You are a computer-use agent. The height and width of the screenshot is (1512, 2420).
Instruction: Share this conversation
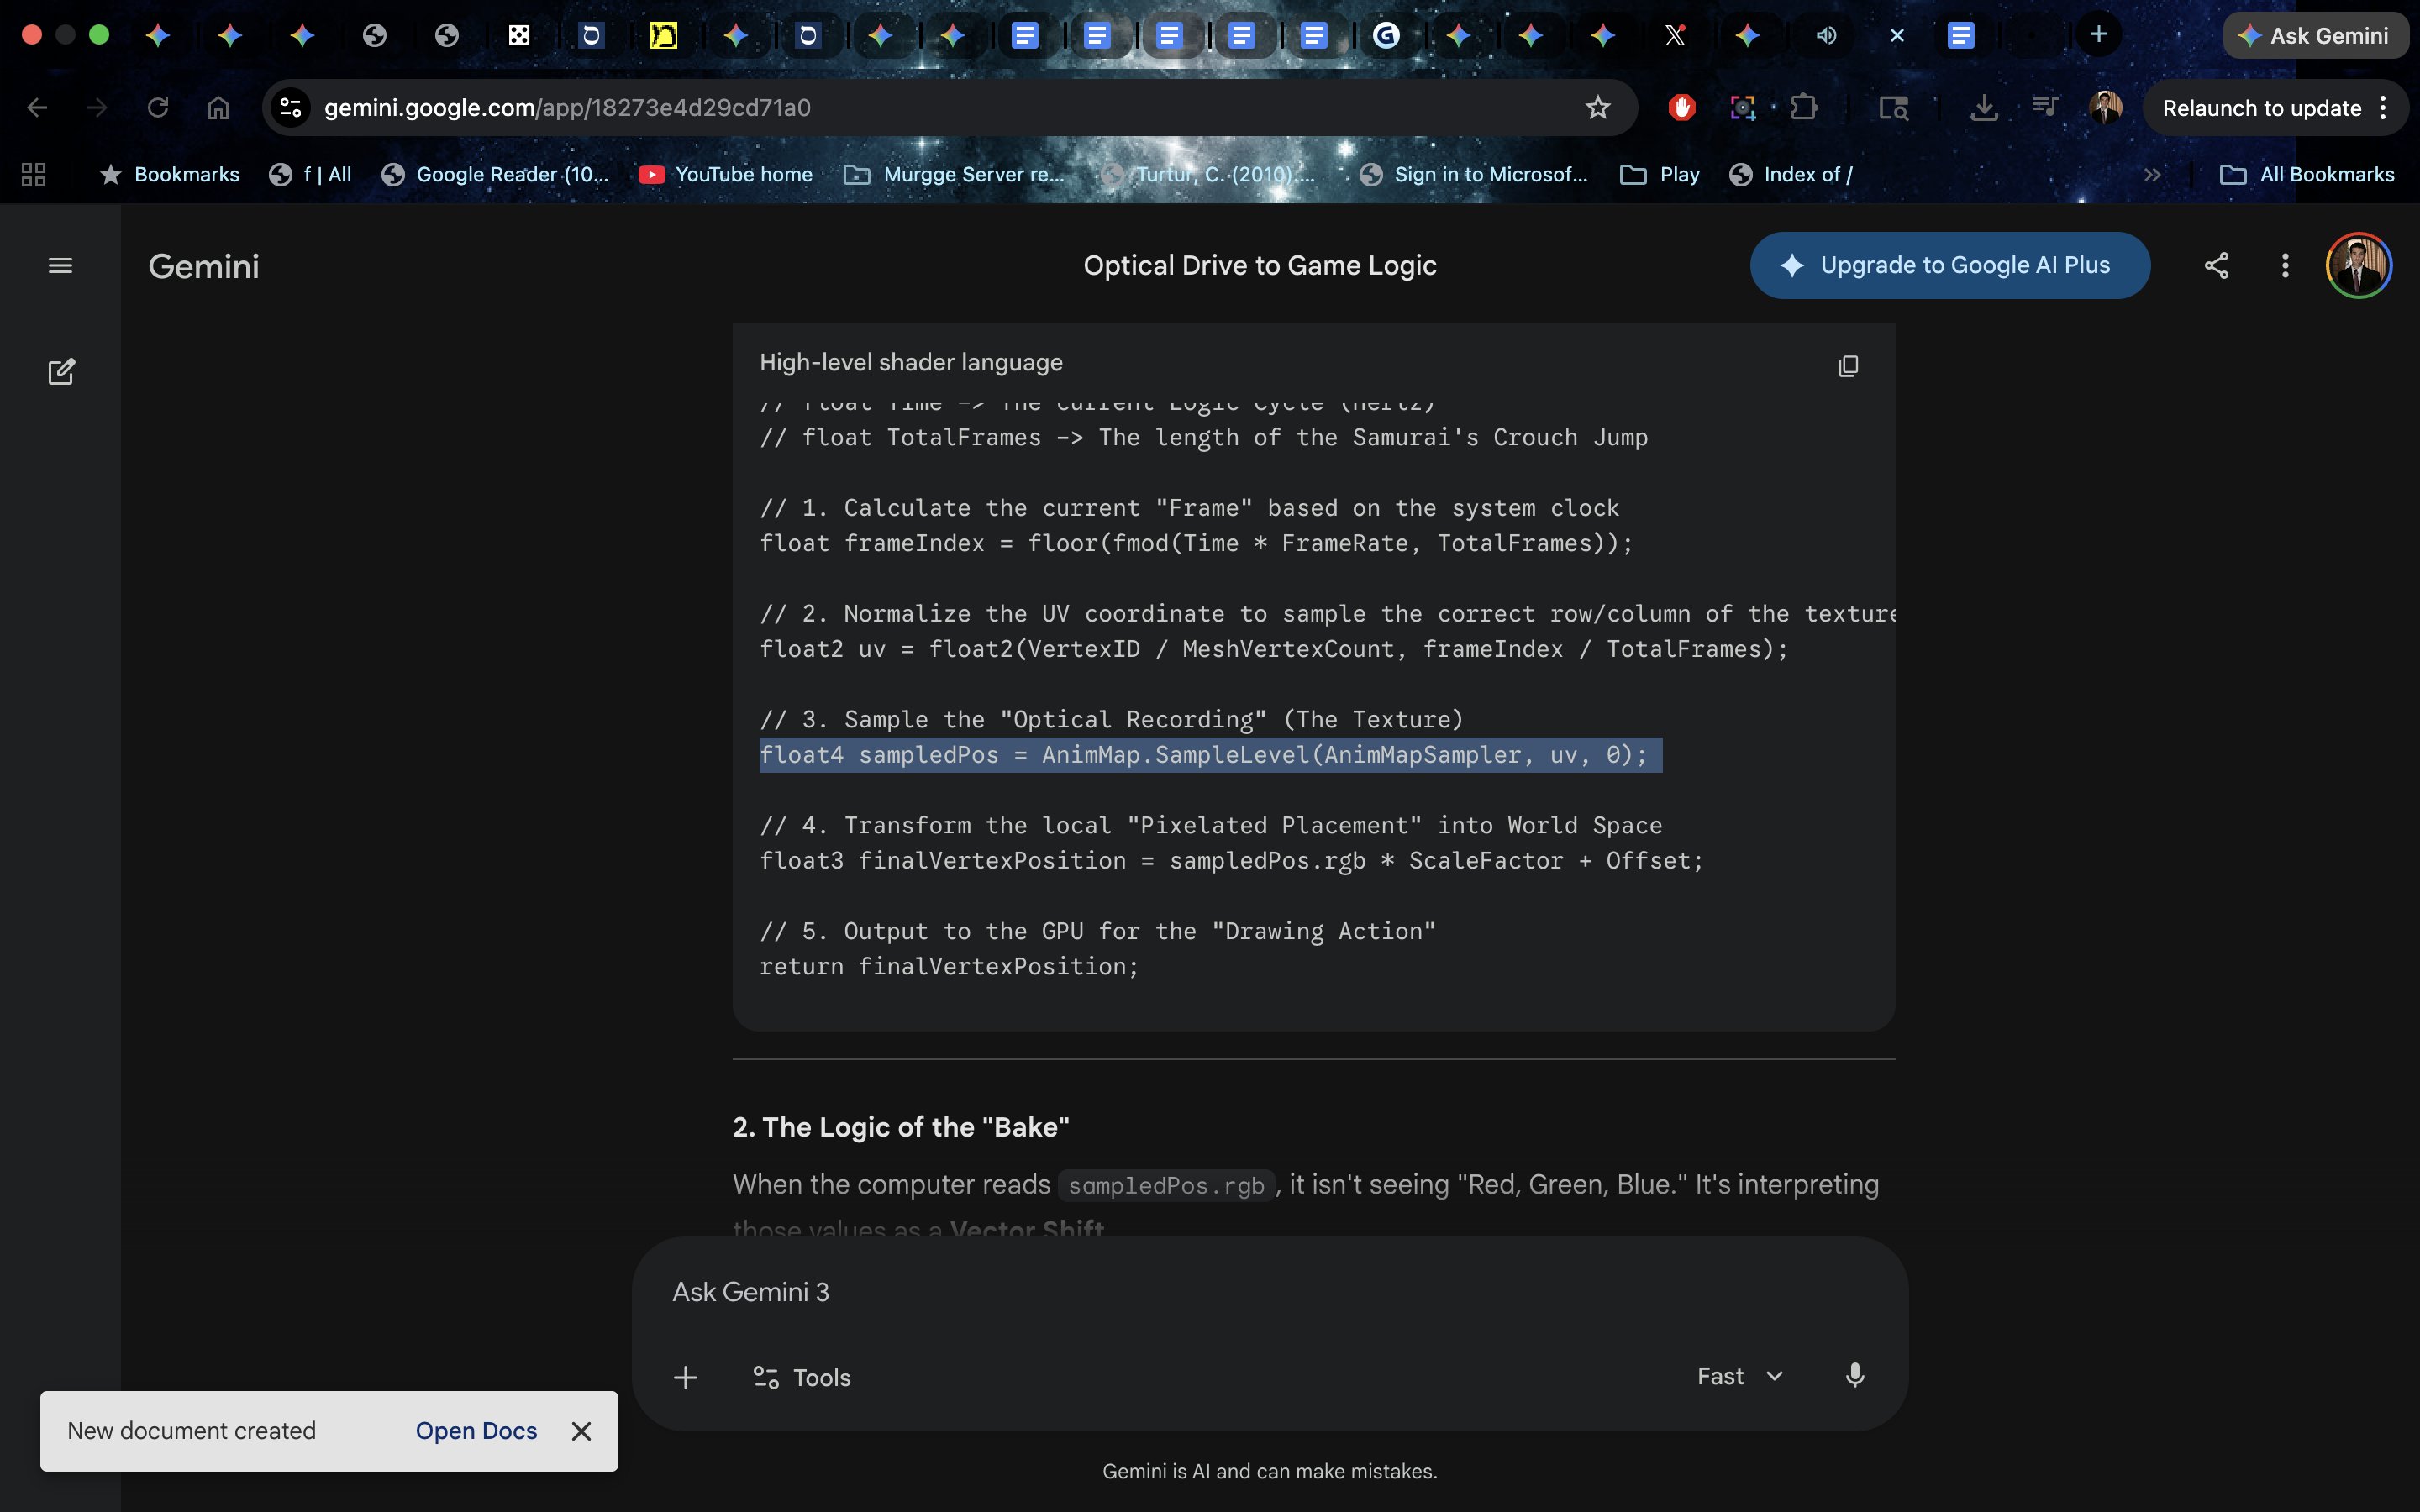[x=2216, y=265]
